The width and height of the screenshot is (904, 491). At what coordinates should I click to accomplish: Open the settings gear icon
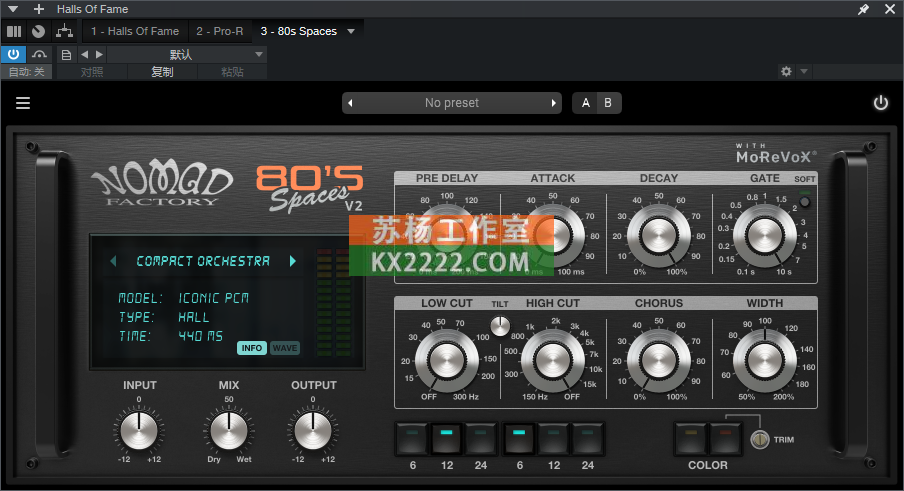pyautogui.click(x=786, y=71)
